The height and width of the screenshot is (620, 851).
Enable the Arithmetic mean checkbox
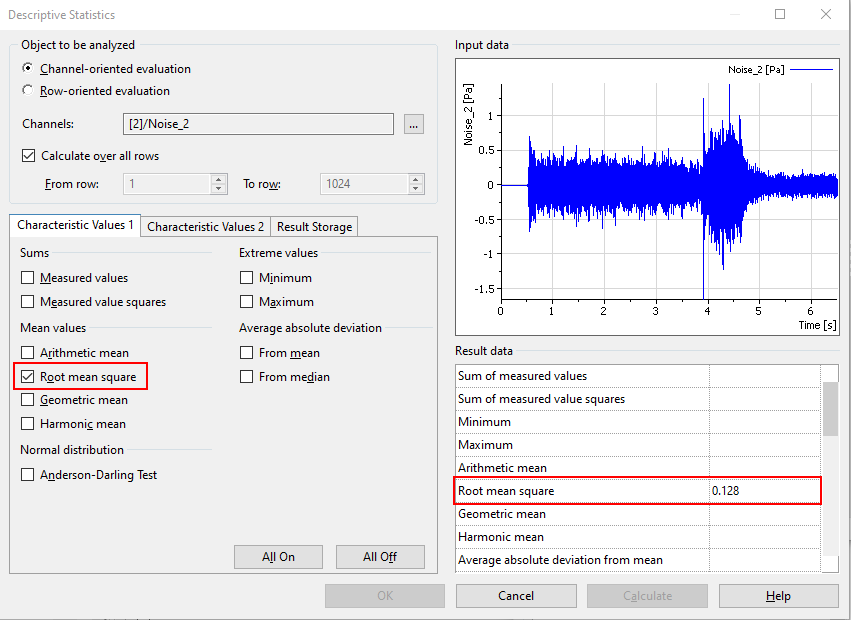pos(28,353)
